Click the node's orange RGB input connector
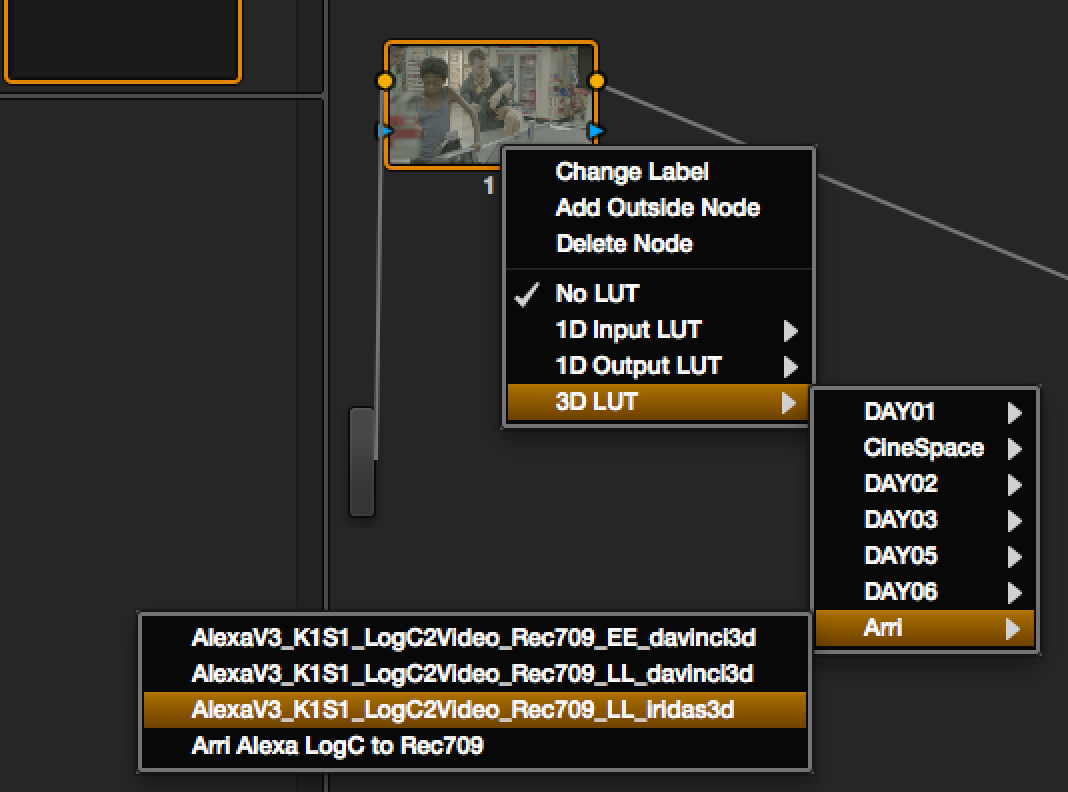The height and width of the screenshot is (792, 1068). coord(386,81)
